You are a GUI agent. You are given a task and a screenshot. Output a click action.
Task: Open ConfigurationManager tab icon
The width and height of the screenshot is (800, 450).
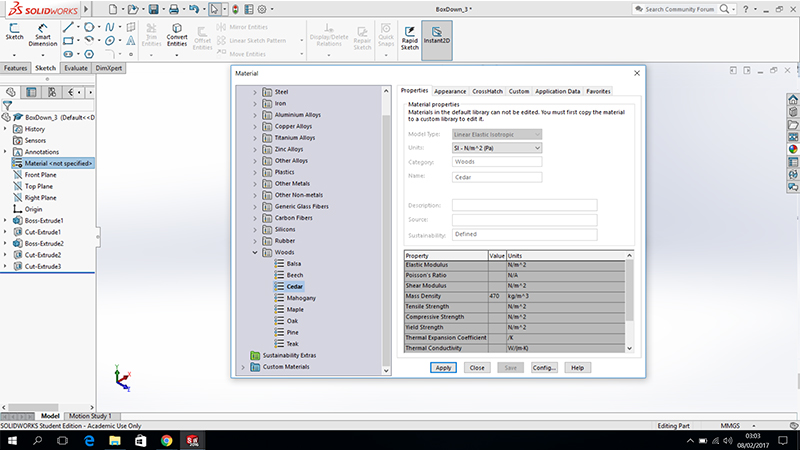pos(52,92)
